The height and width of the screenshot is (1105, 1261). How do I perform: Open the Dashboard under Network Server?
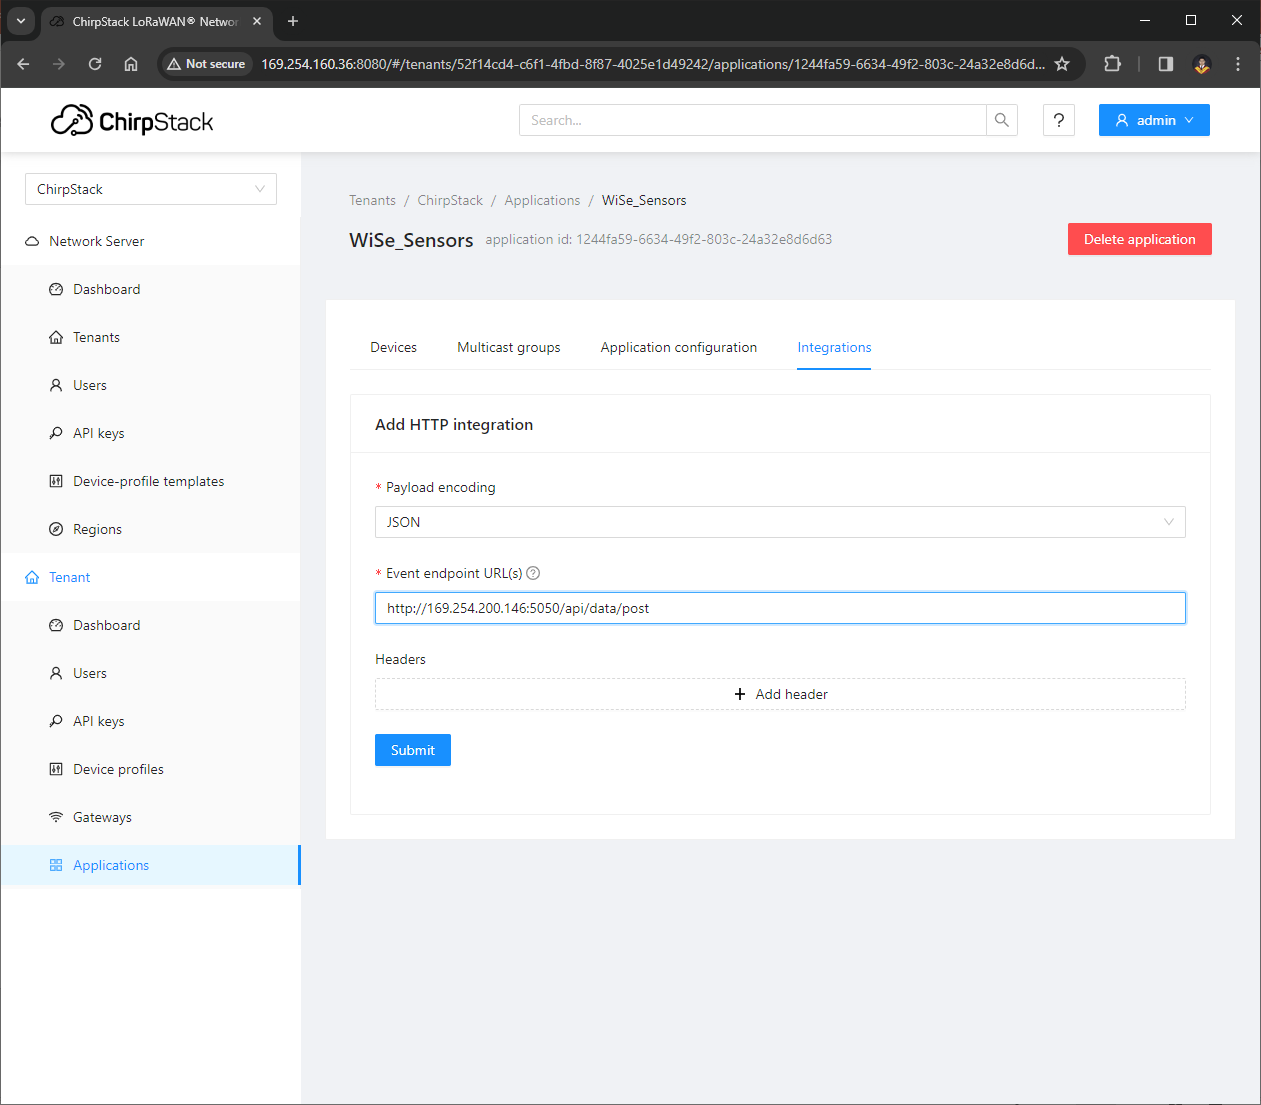pyautogui.click(x=107, y=289)
